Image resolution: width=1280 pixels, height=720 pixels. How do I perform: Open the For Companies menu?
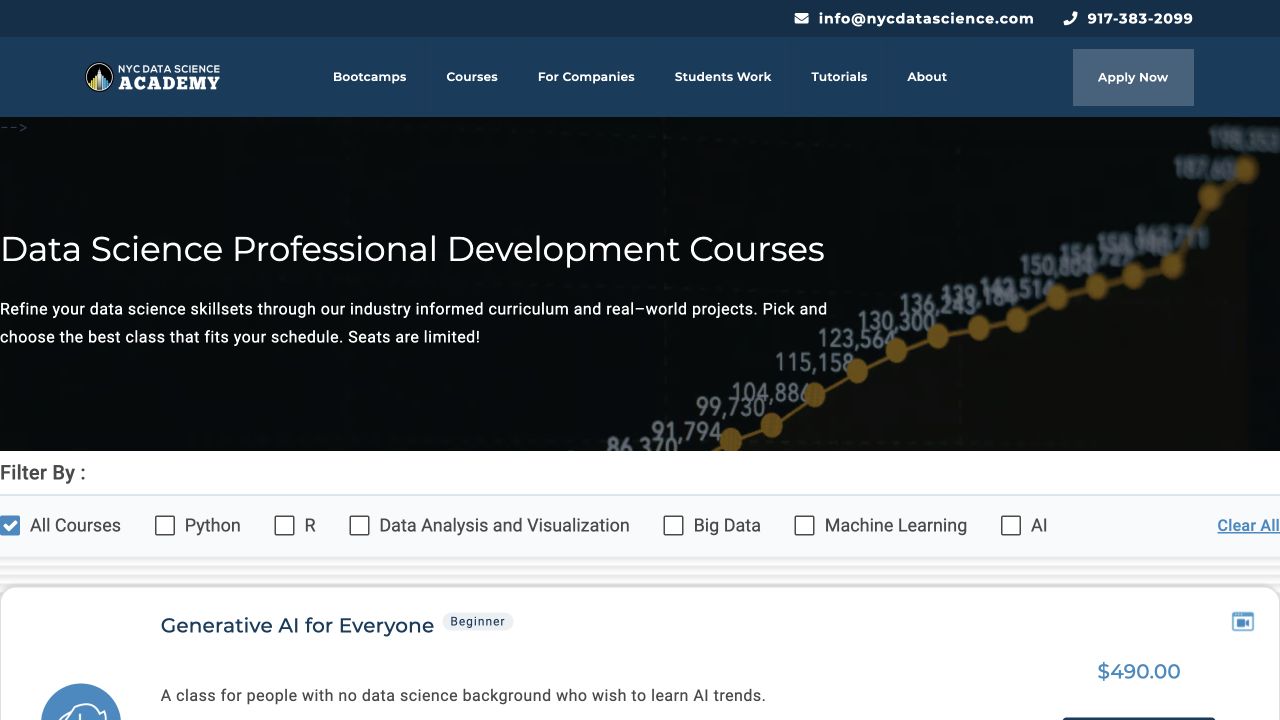point(586,77)
